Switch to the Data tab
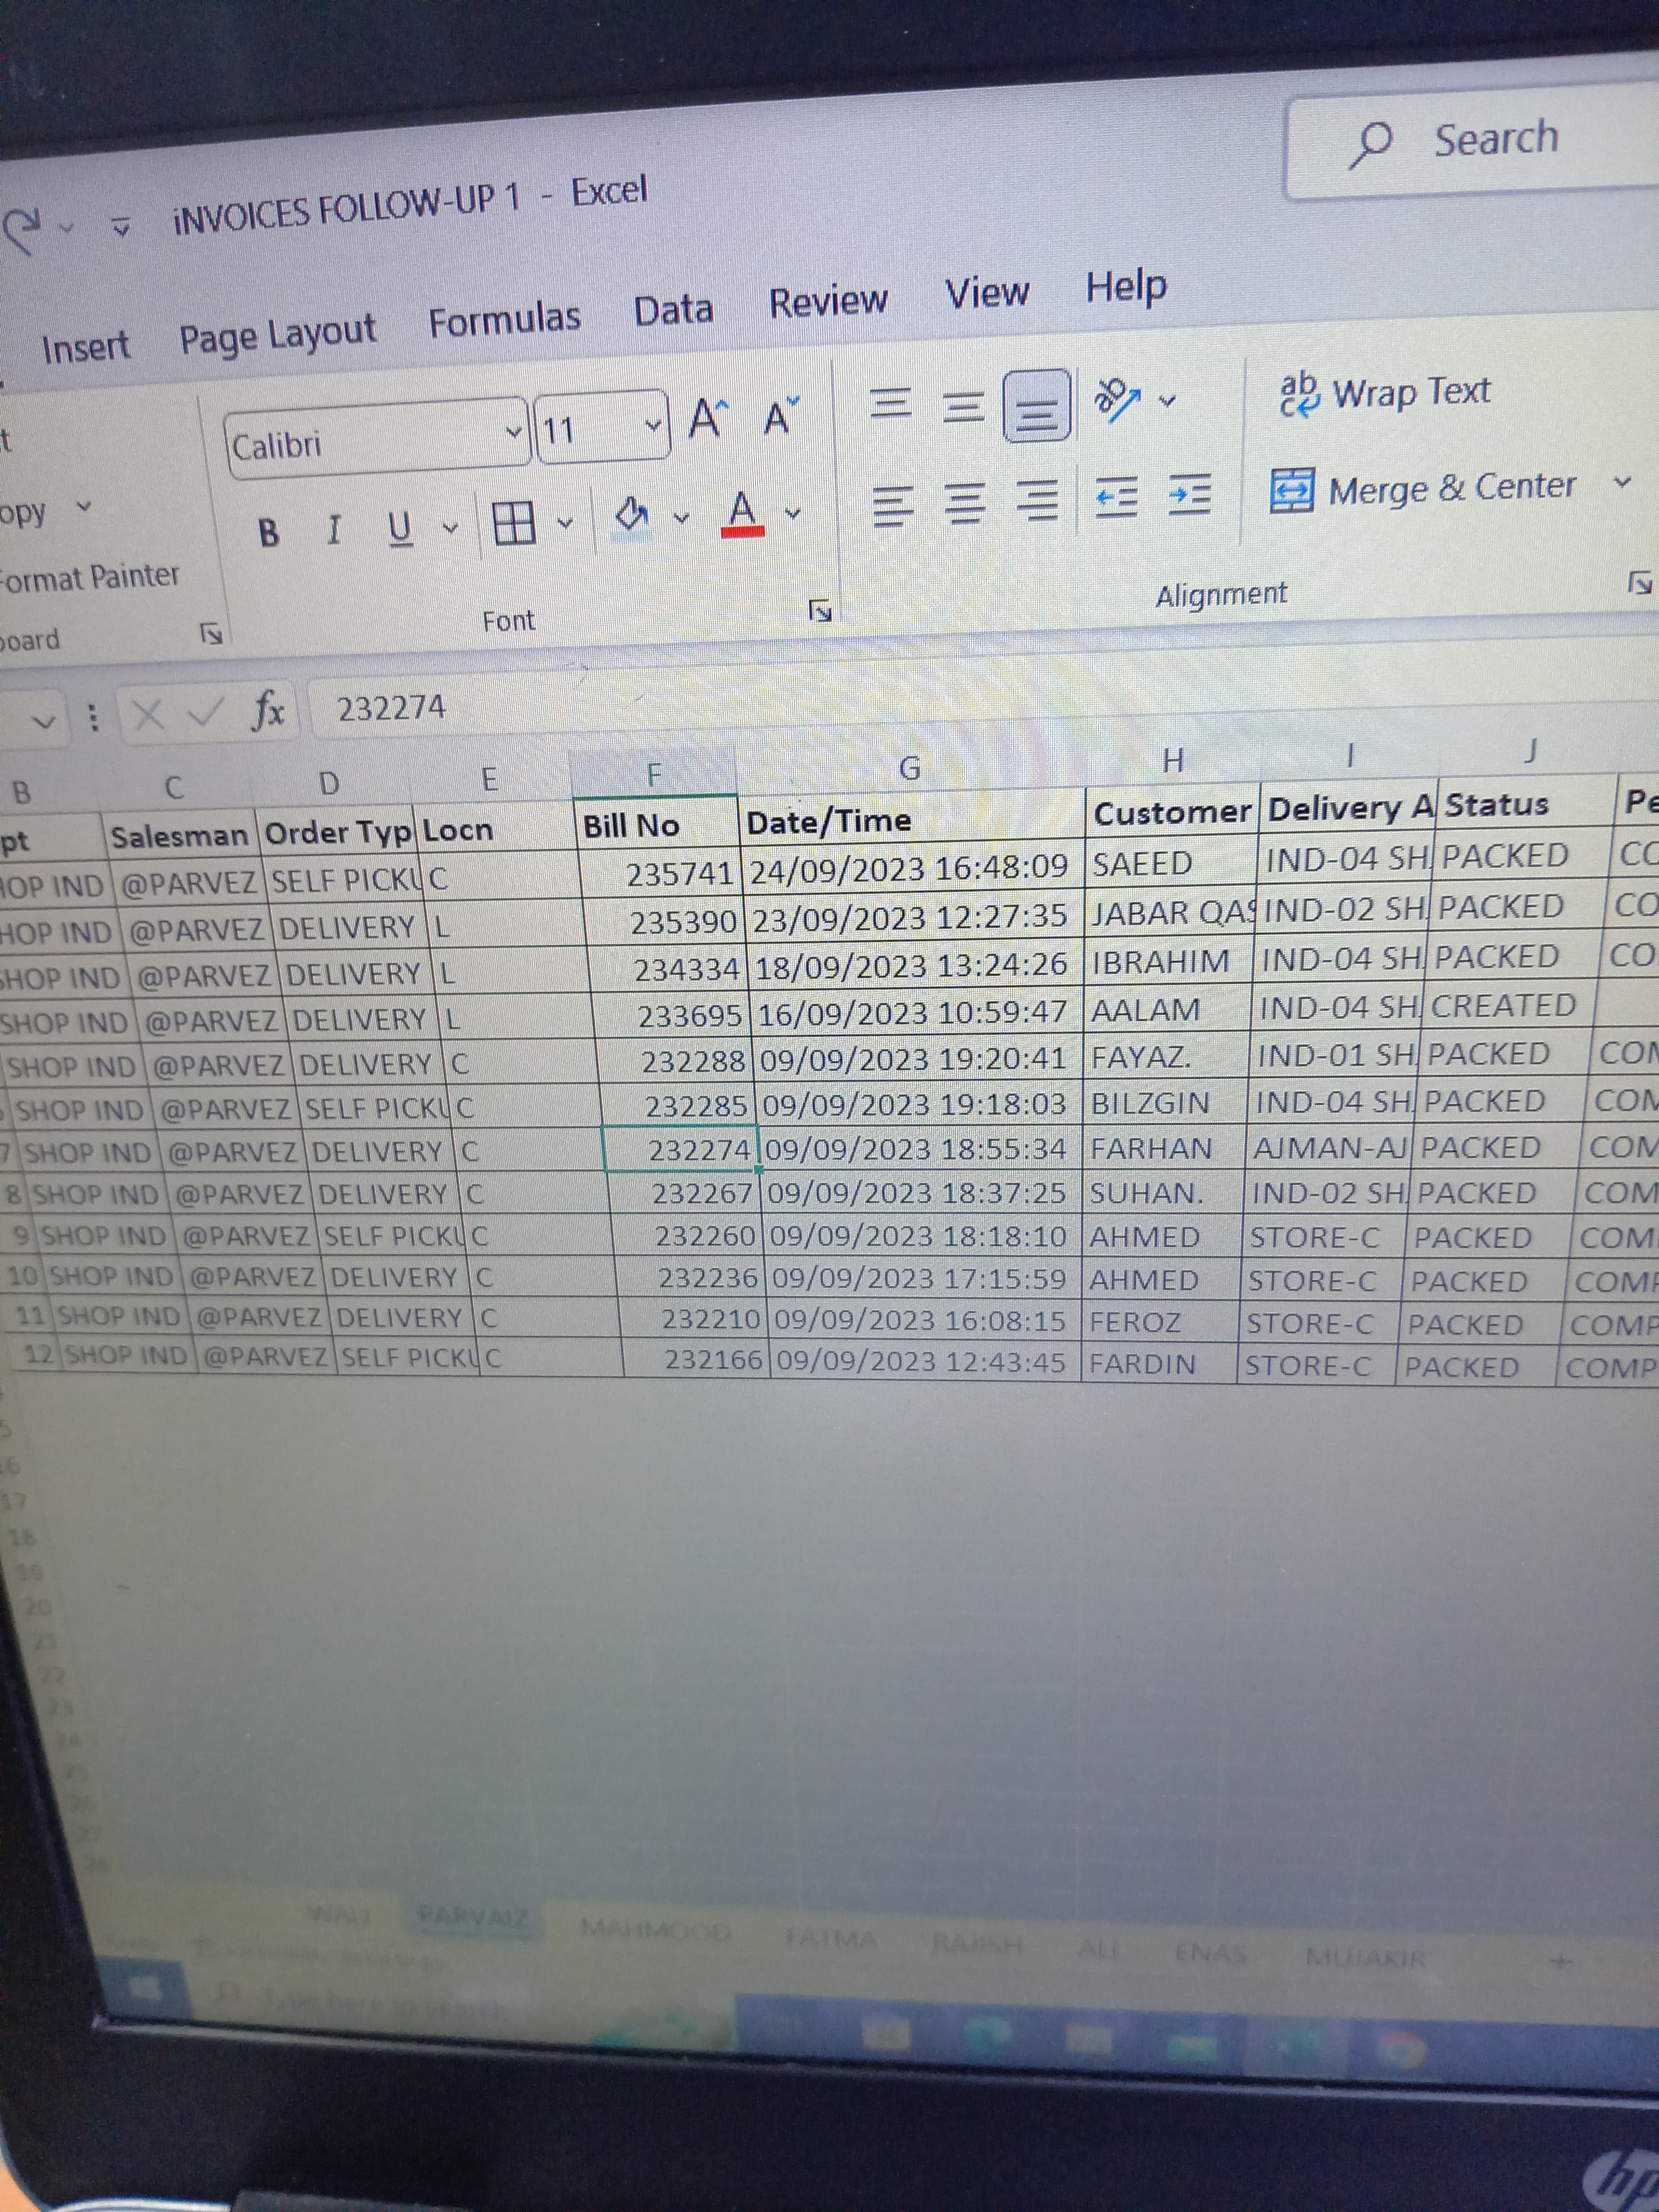1659x2212 pixels. (673, 309)
